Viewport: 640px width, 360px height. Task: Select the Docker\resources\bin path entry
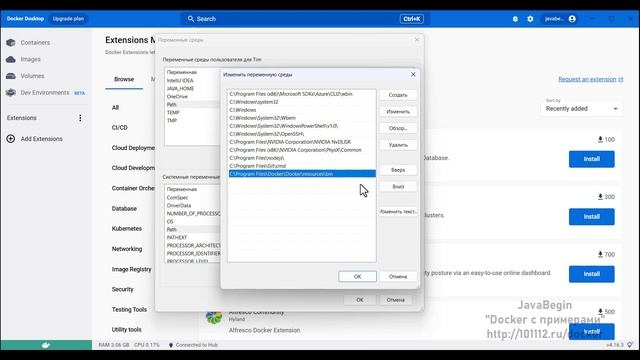pyautogui.click(x=302, y=174)
